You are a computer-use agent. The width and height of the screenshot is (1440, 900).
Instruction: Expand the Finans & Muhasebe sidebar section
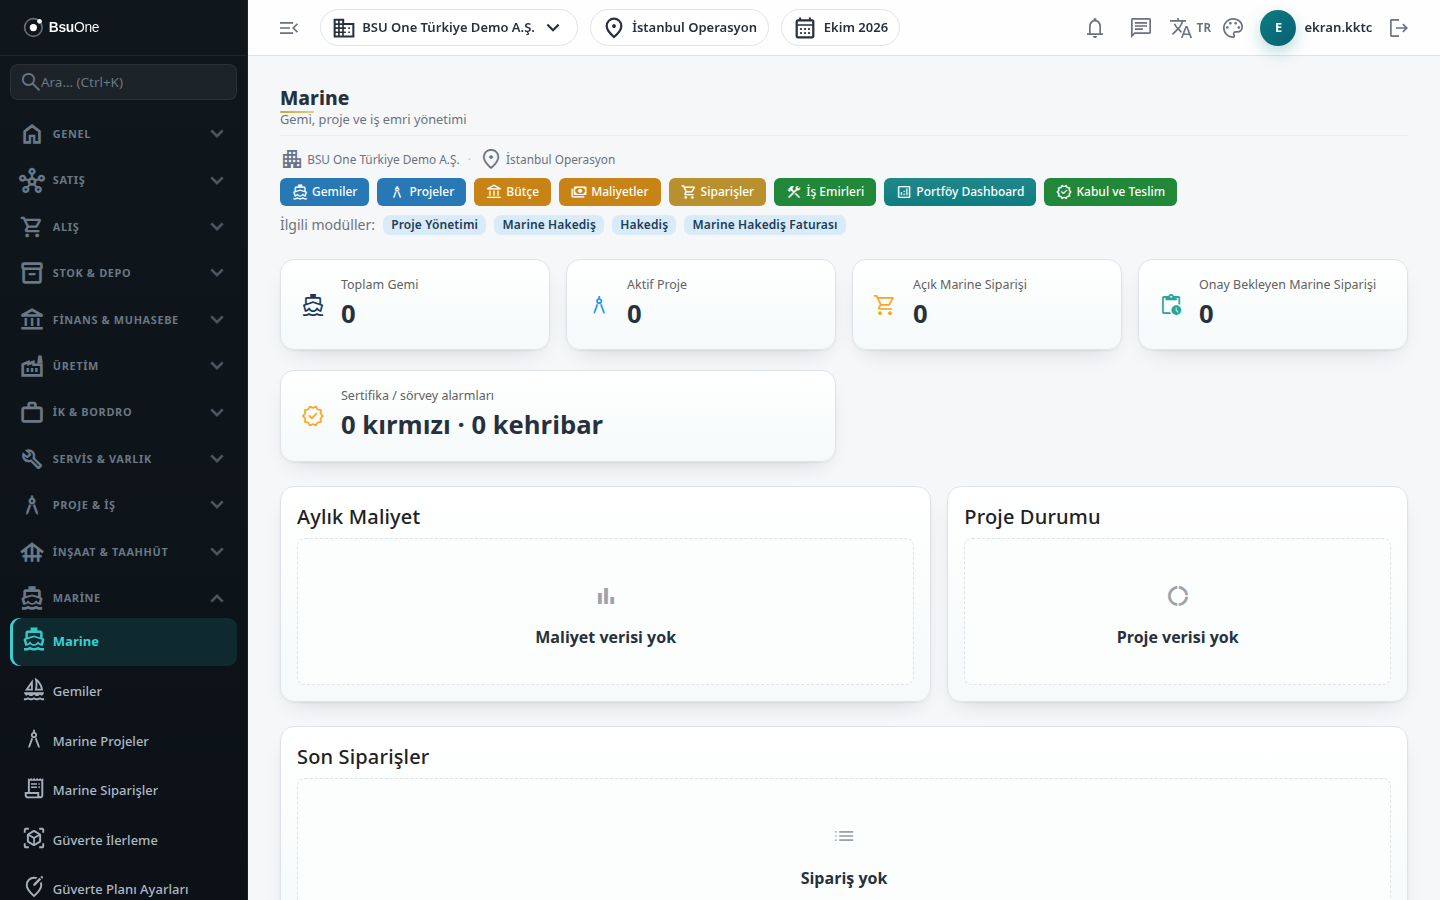click(124, 320)
